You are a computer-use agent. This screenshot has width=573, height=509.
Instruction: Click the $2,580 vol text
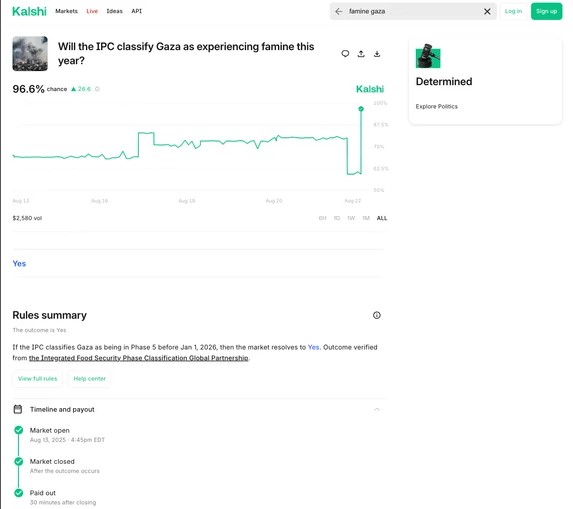click(27, 218)
